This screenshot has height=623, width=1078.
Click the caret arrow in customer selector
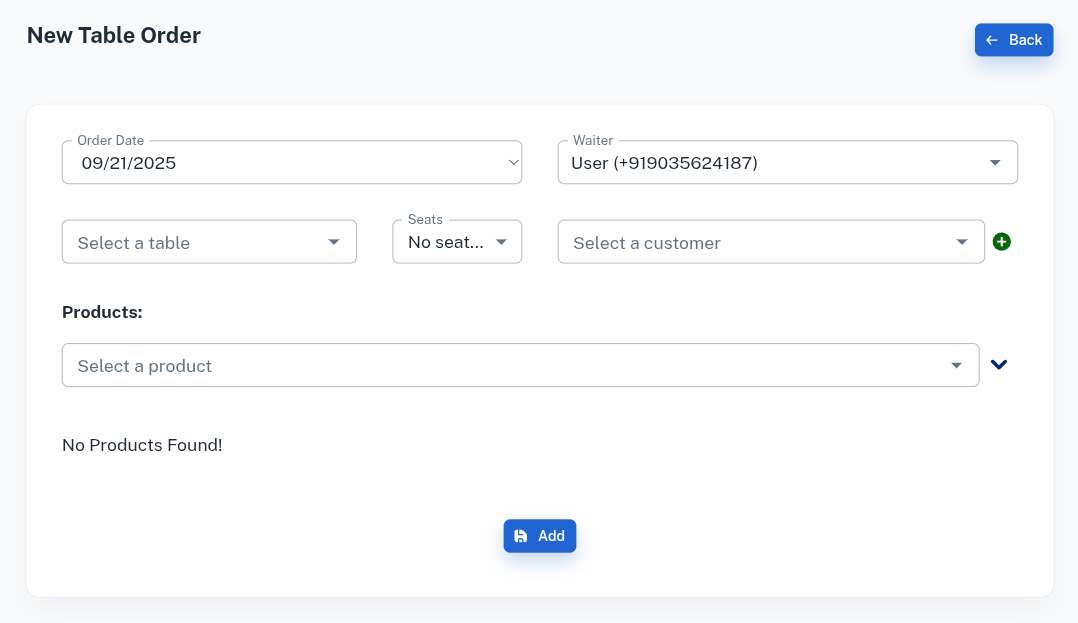click(962, 243)
